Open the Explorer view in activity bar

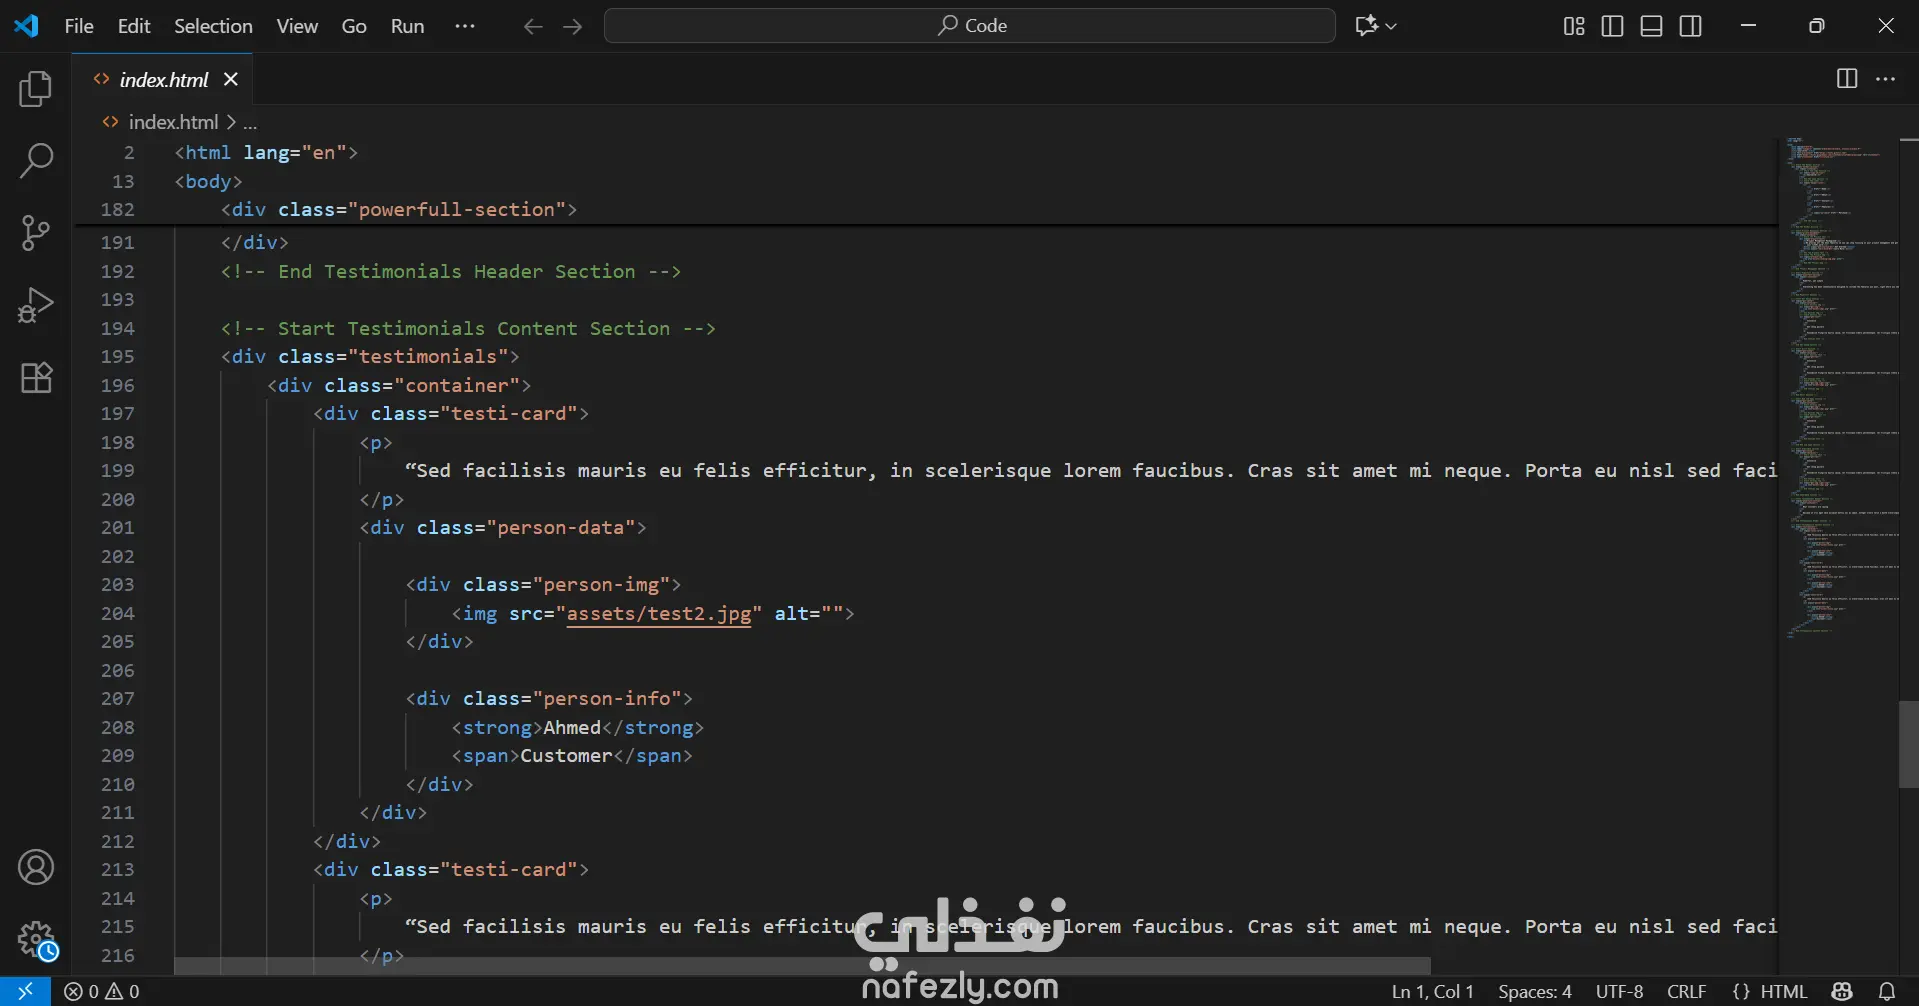coord(36,89)
